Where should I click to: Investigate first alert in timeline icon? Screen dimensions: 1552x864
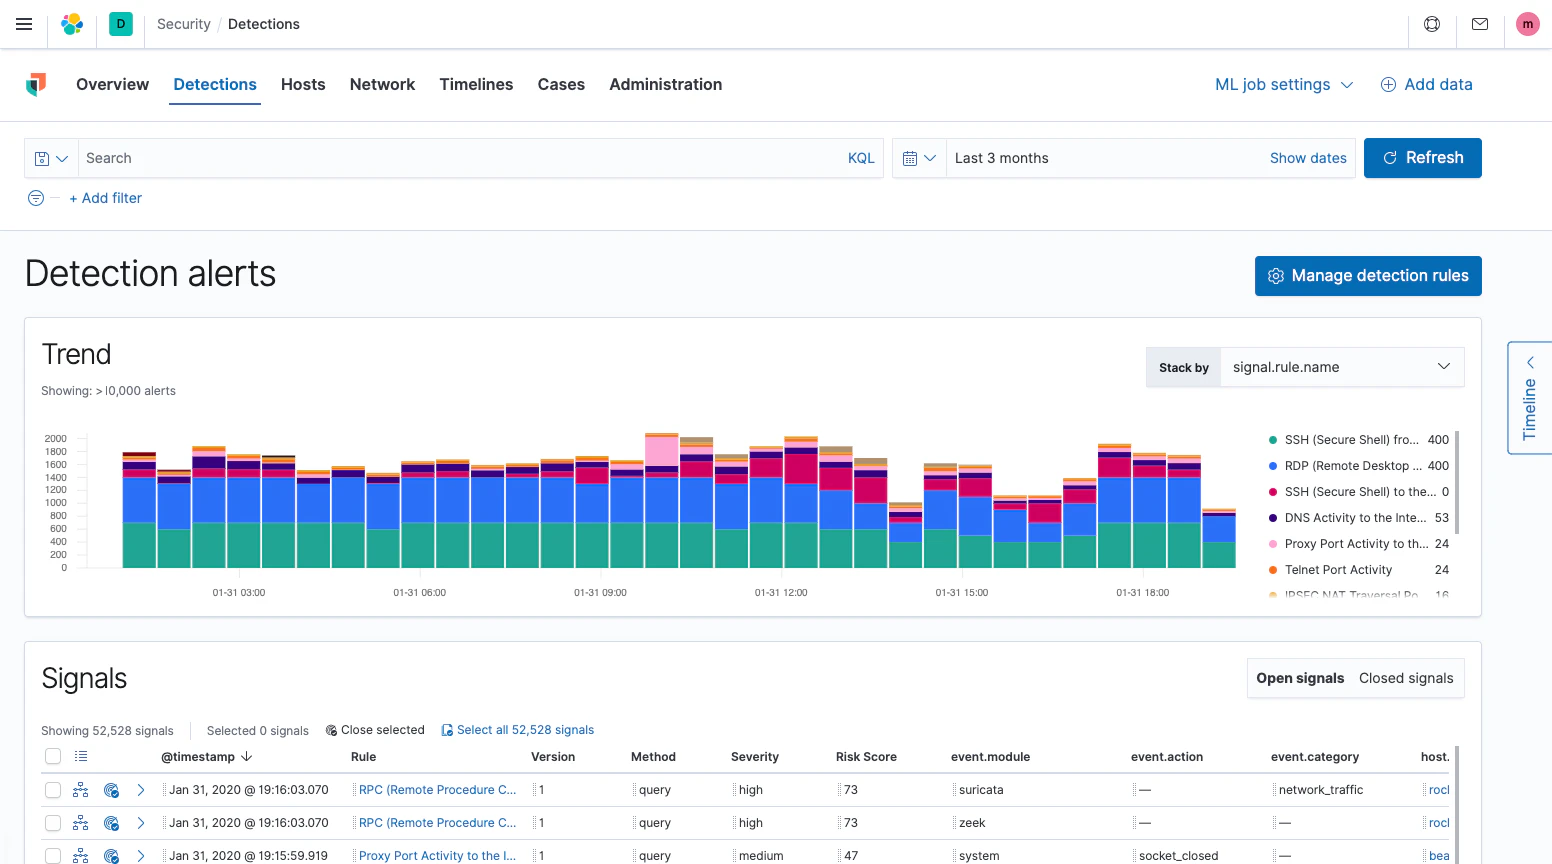(x=110, y=789)
